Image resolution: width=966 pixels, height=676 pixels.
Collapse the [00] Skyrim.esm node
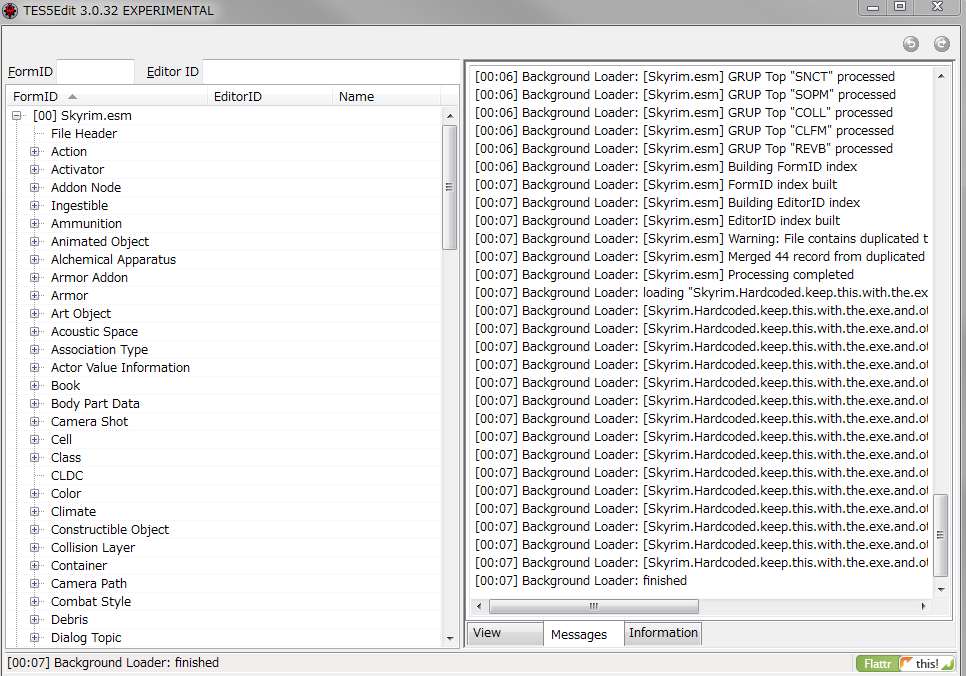[x=17, y=115]
